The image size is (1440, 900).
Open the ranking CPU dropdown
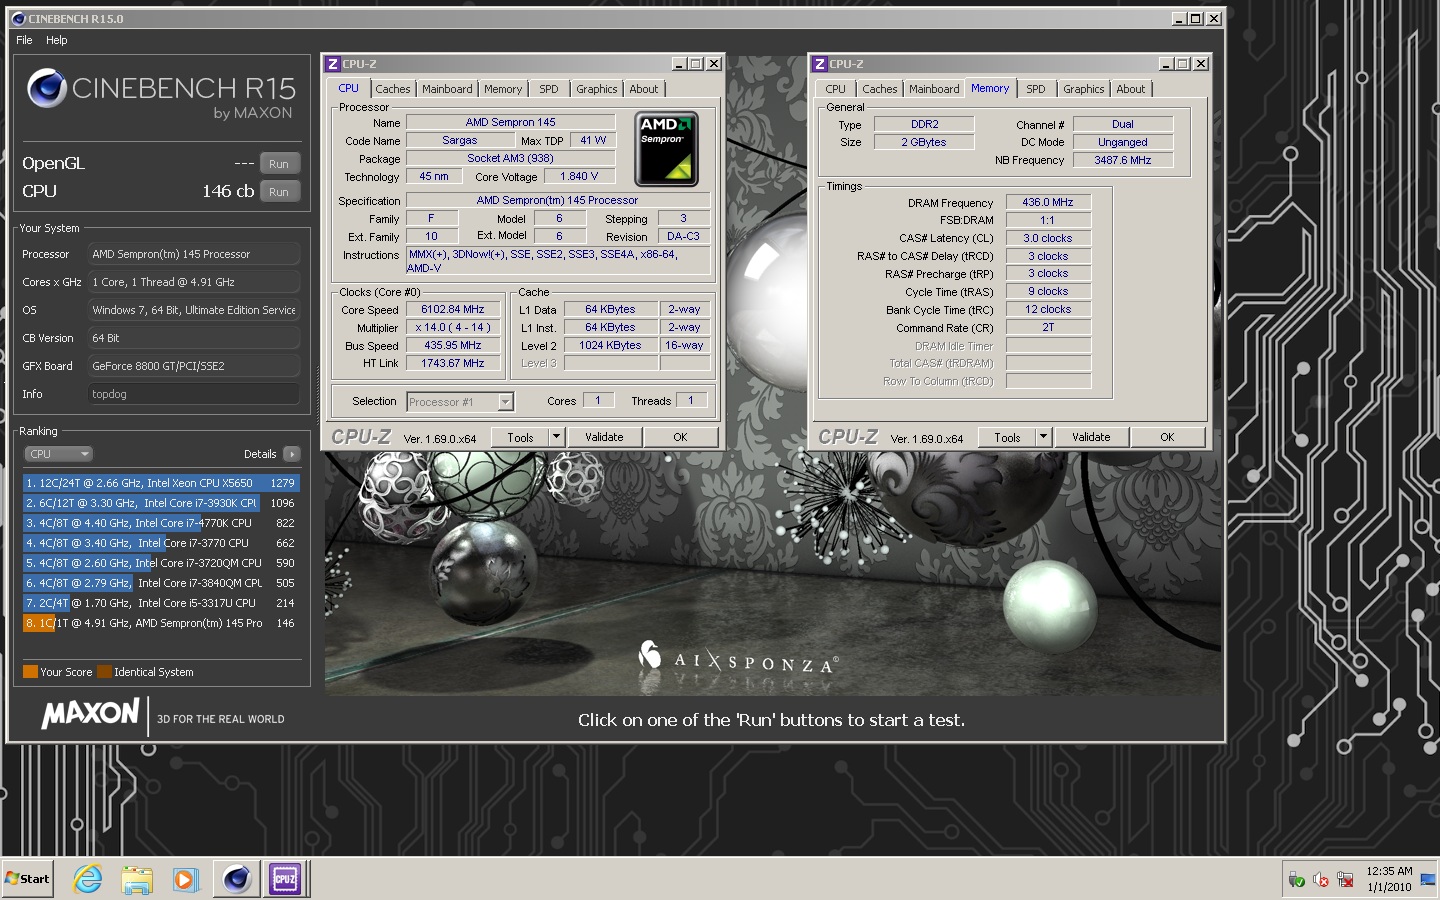[58, 454]
